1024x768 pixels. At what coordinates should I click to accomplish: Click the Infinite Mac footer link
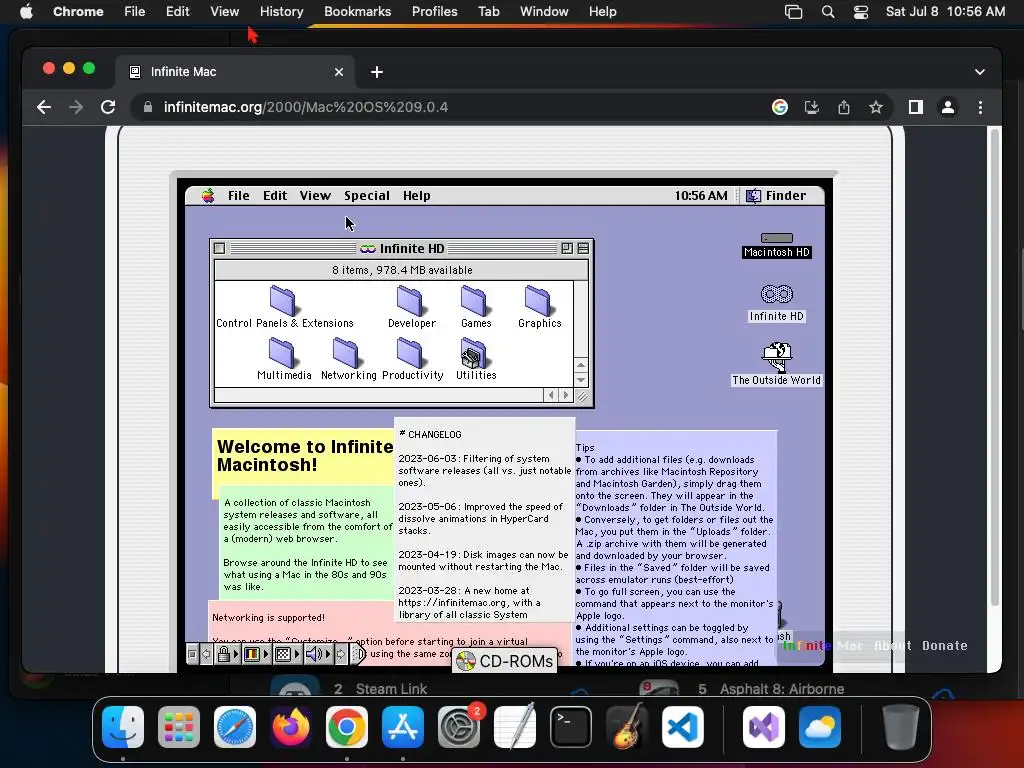click(x=823, y=645)
